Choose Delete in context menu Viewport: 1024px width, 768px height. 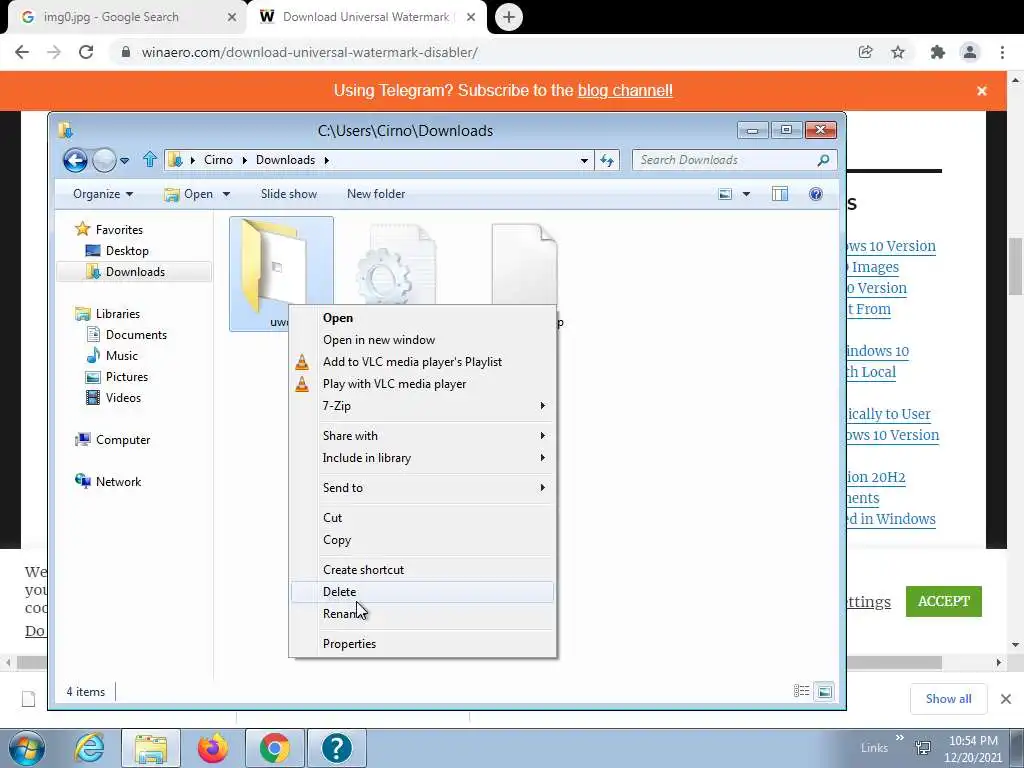[423, 592]
